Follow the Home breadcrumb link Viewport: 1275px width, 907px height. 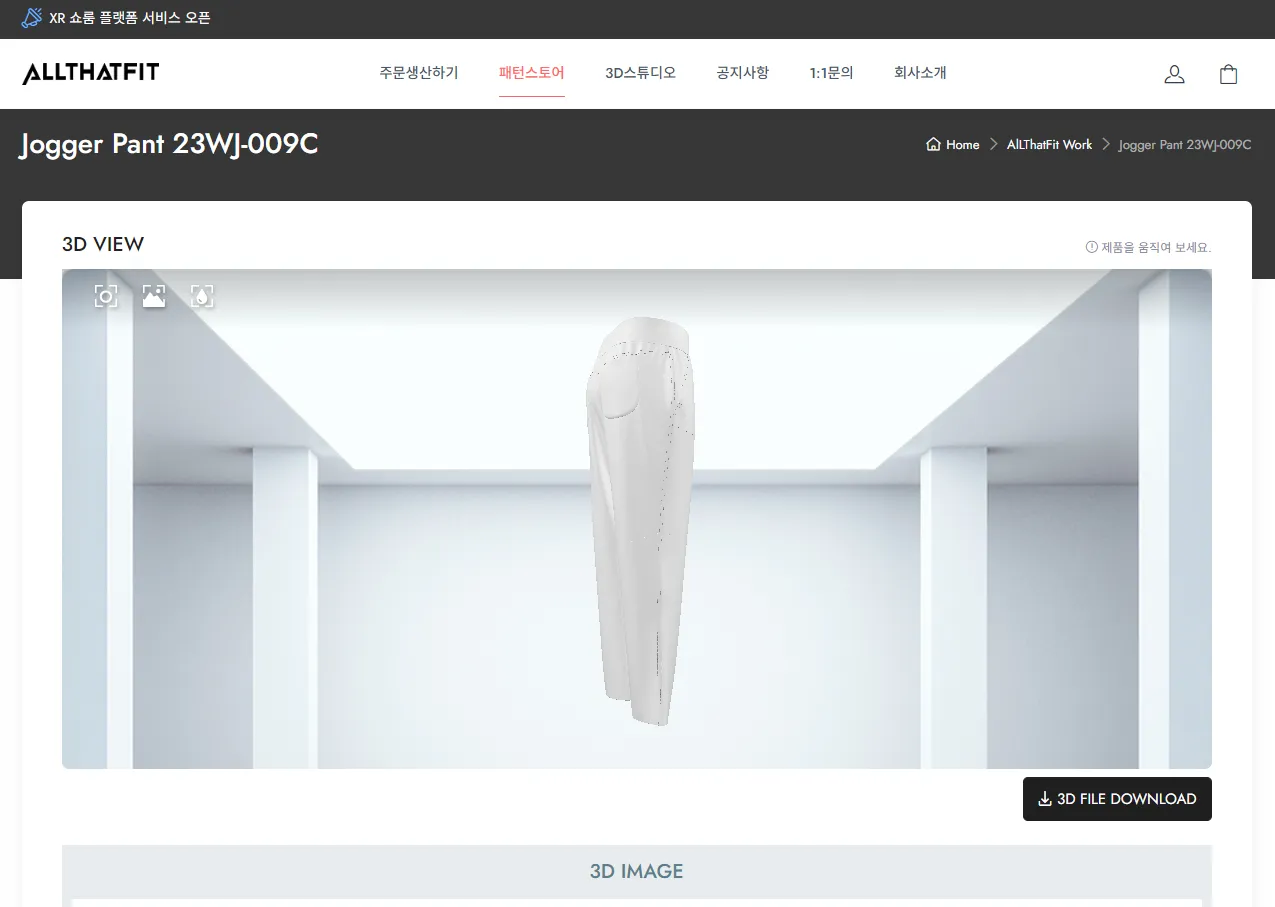tap(963, 145)
